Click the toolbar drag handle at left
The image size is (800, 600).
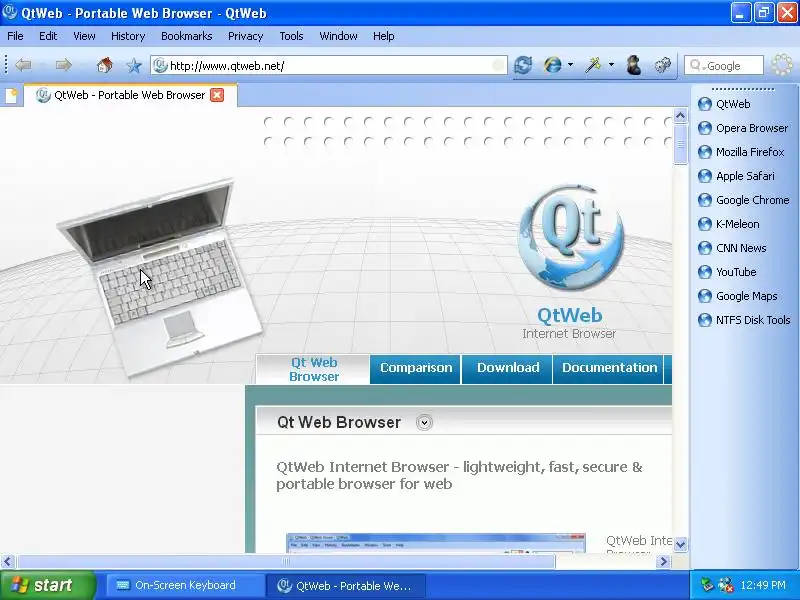point(6,65)
